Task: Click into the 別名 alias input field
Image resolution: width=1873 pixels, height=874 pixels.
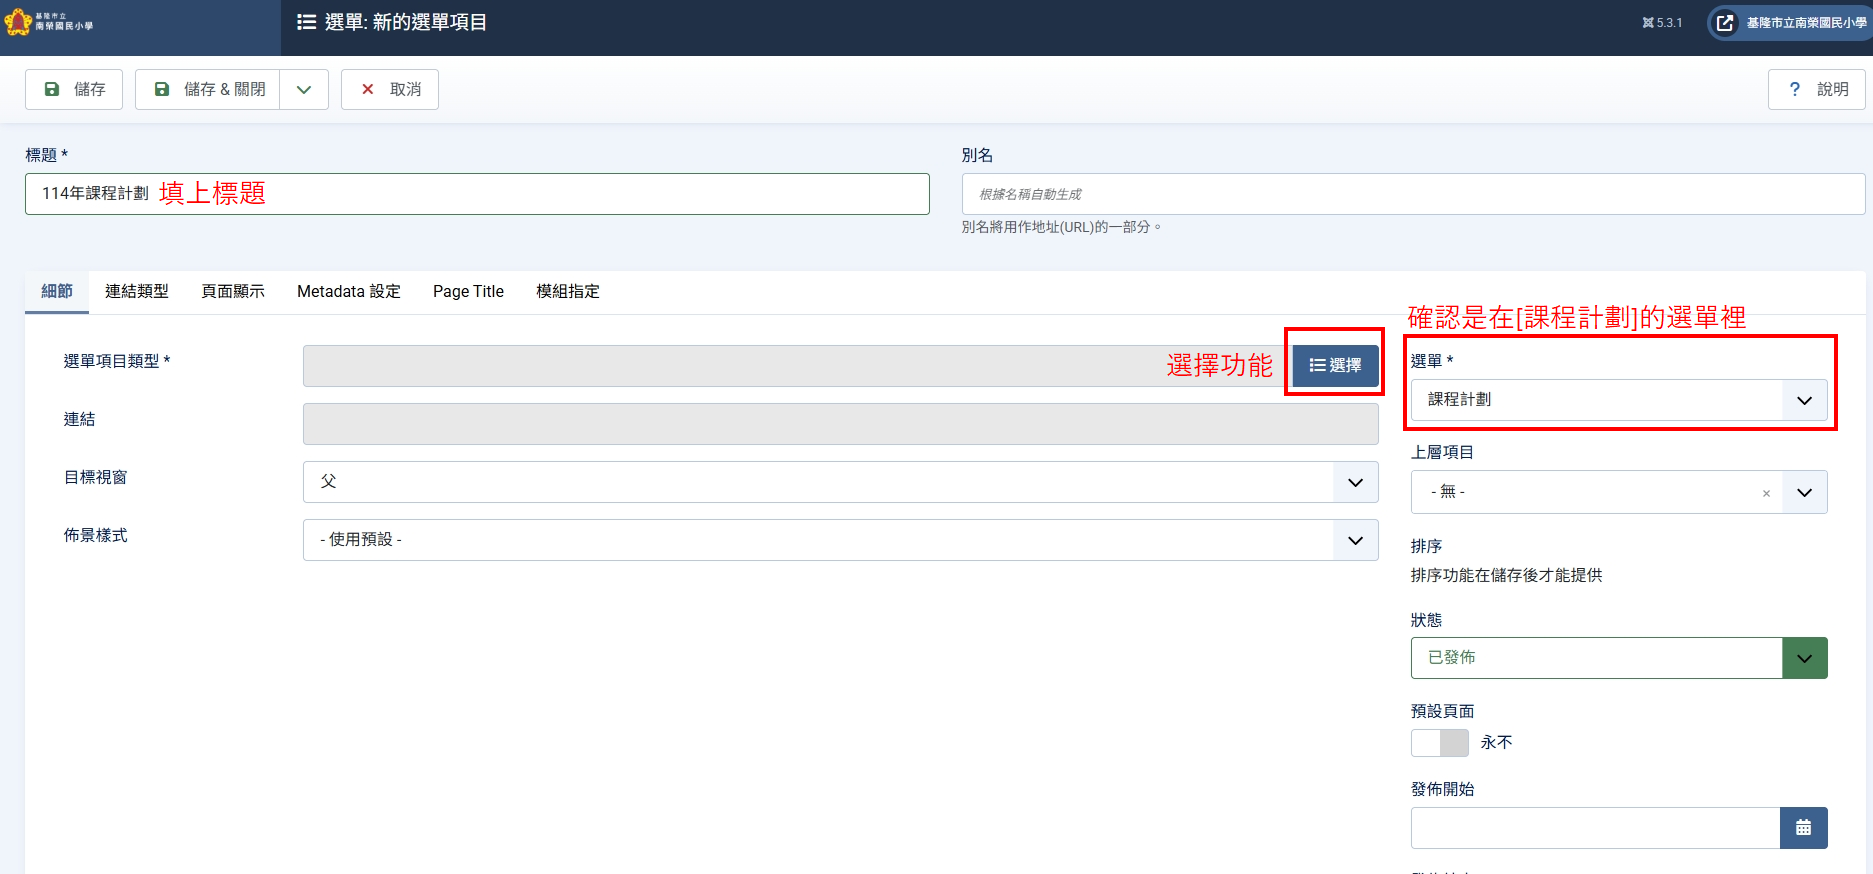Action: click(1412, 194)
